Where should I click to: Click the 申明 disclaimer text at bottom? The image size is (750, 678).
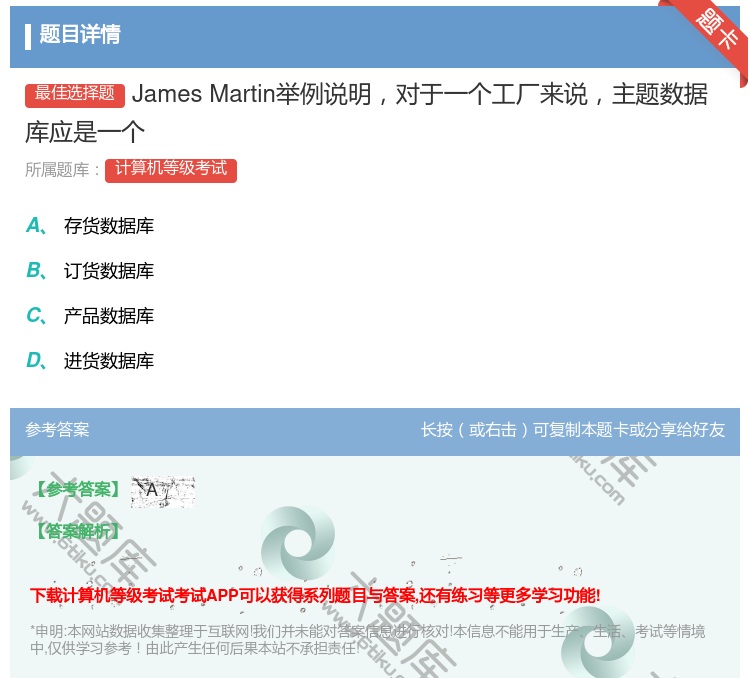point(367,640)
